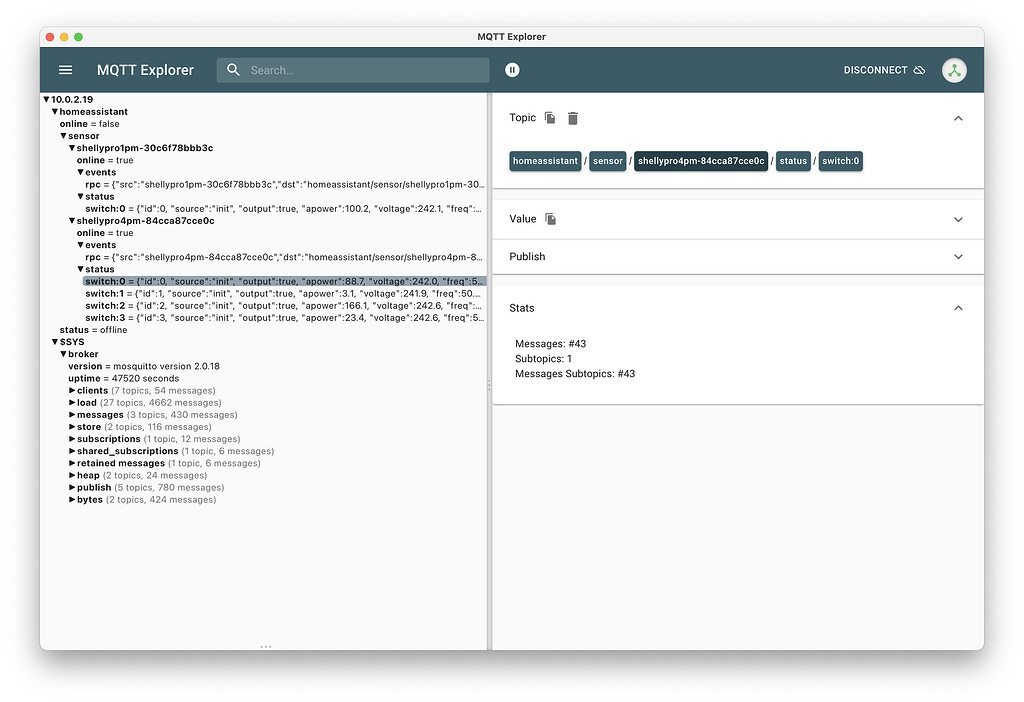Expand the retained messages topic node
Image resolution: width=1024 pixels, height=702 pixels.
pyautogui.click(x=72, y=463)
